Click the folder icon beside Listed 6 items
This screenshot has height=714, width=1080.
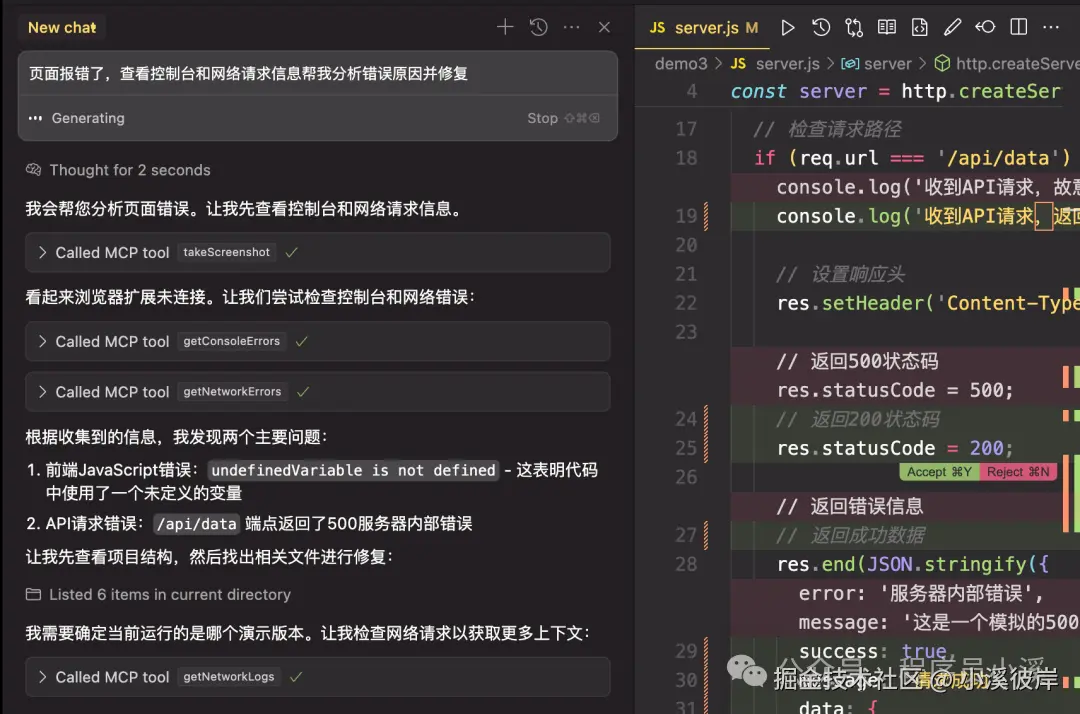tap(33, 594)
